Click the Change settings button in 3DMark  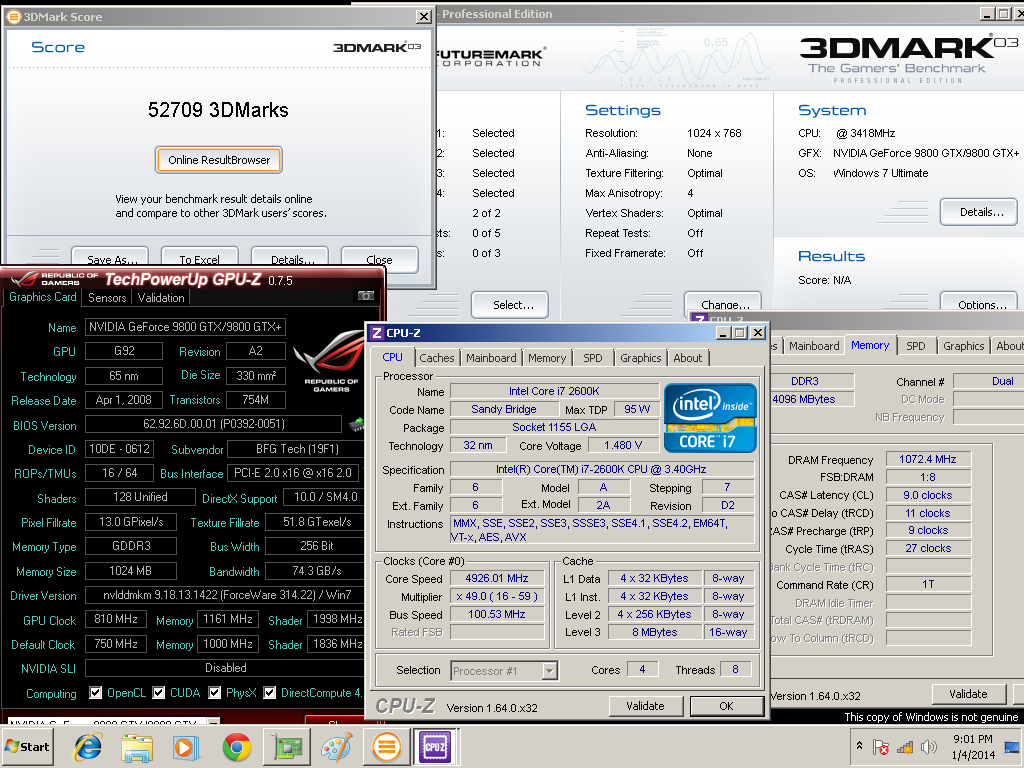click(723, 302)
